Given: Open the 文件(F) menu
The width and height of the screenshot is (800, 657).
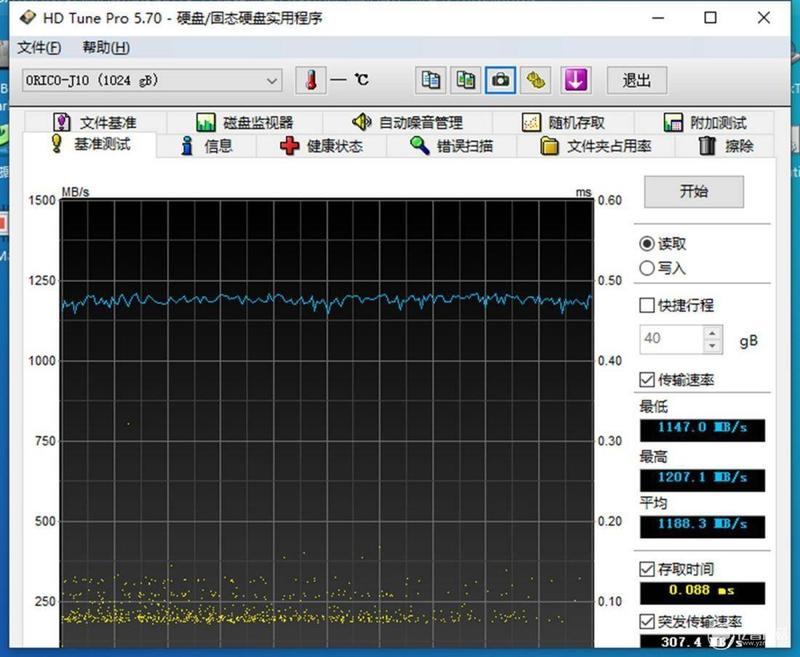Looking at the screenshot, I should click(39, 47).
